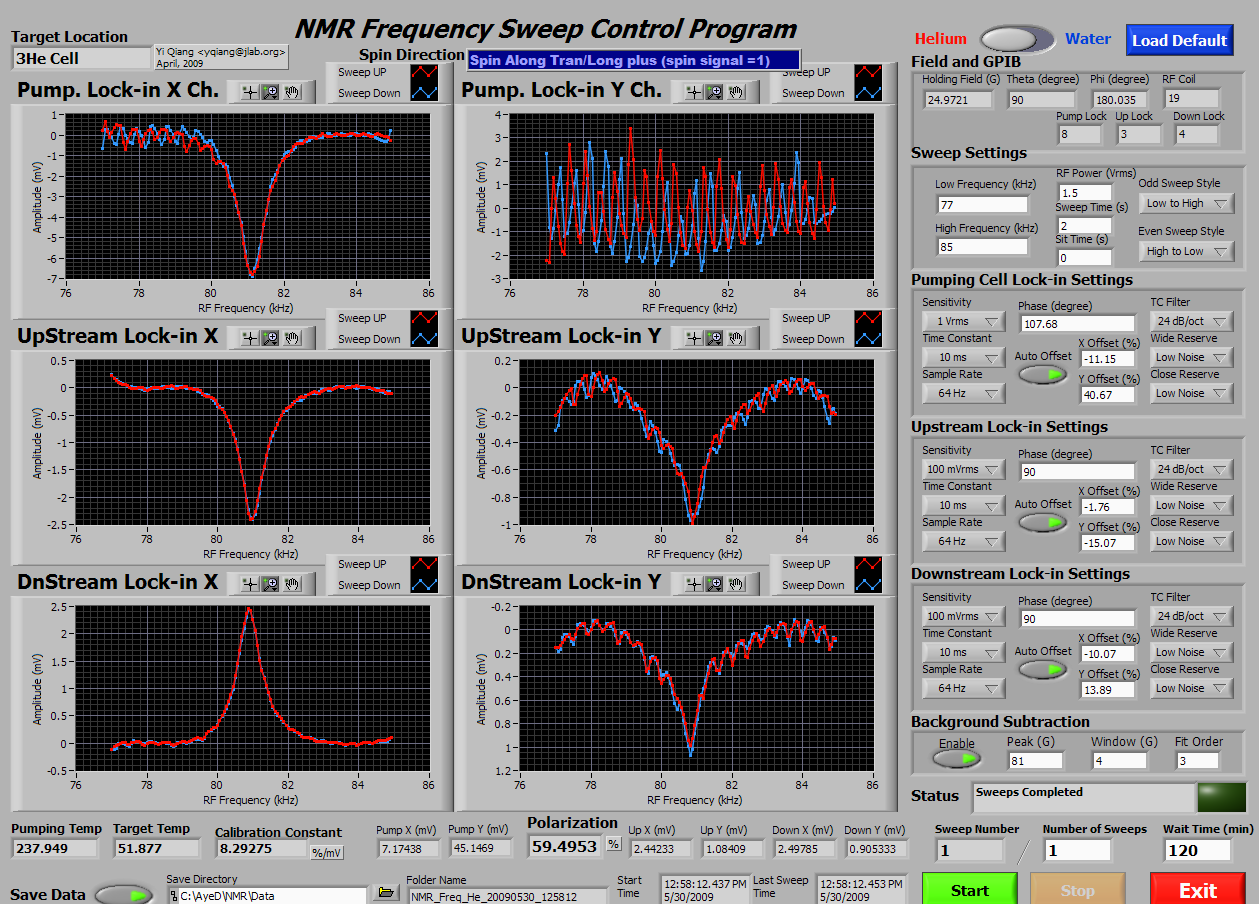Click the Wait Time (min) field
This screenshot has width=1259, height=904.
pos(1198,850)
